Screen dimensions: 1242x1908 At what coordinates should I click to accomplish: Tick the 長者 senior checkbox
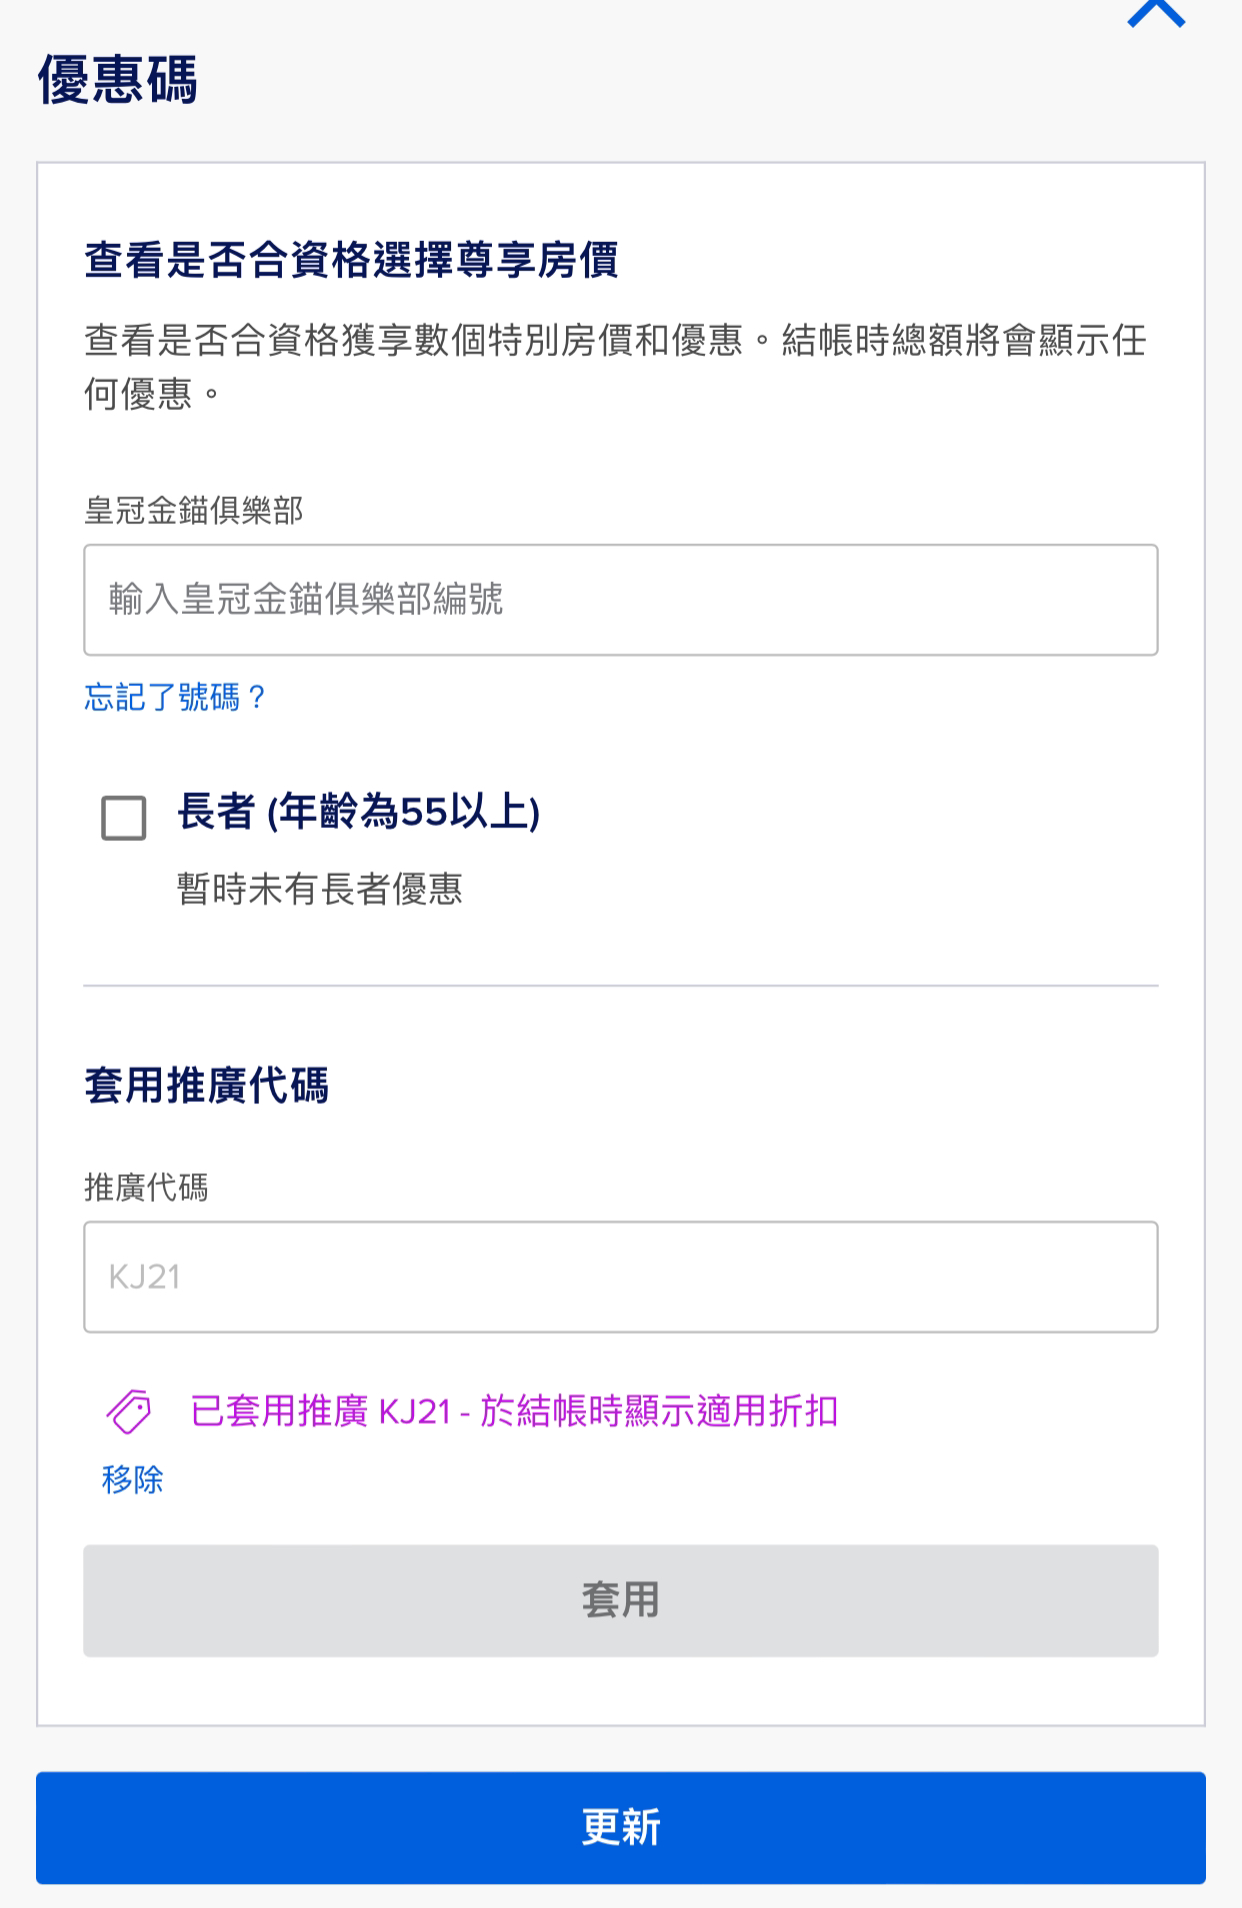coord(124,818)
